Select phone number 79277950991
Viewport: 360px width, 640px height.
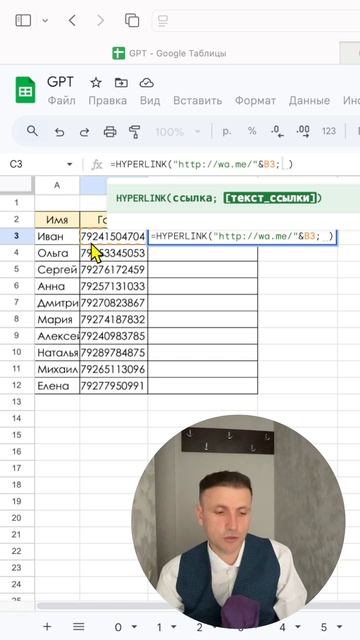click(113, 386)
